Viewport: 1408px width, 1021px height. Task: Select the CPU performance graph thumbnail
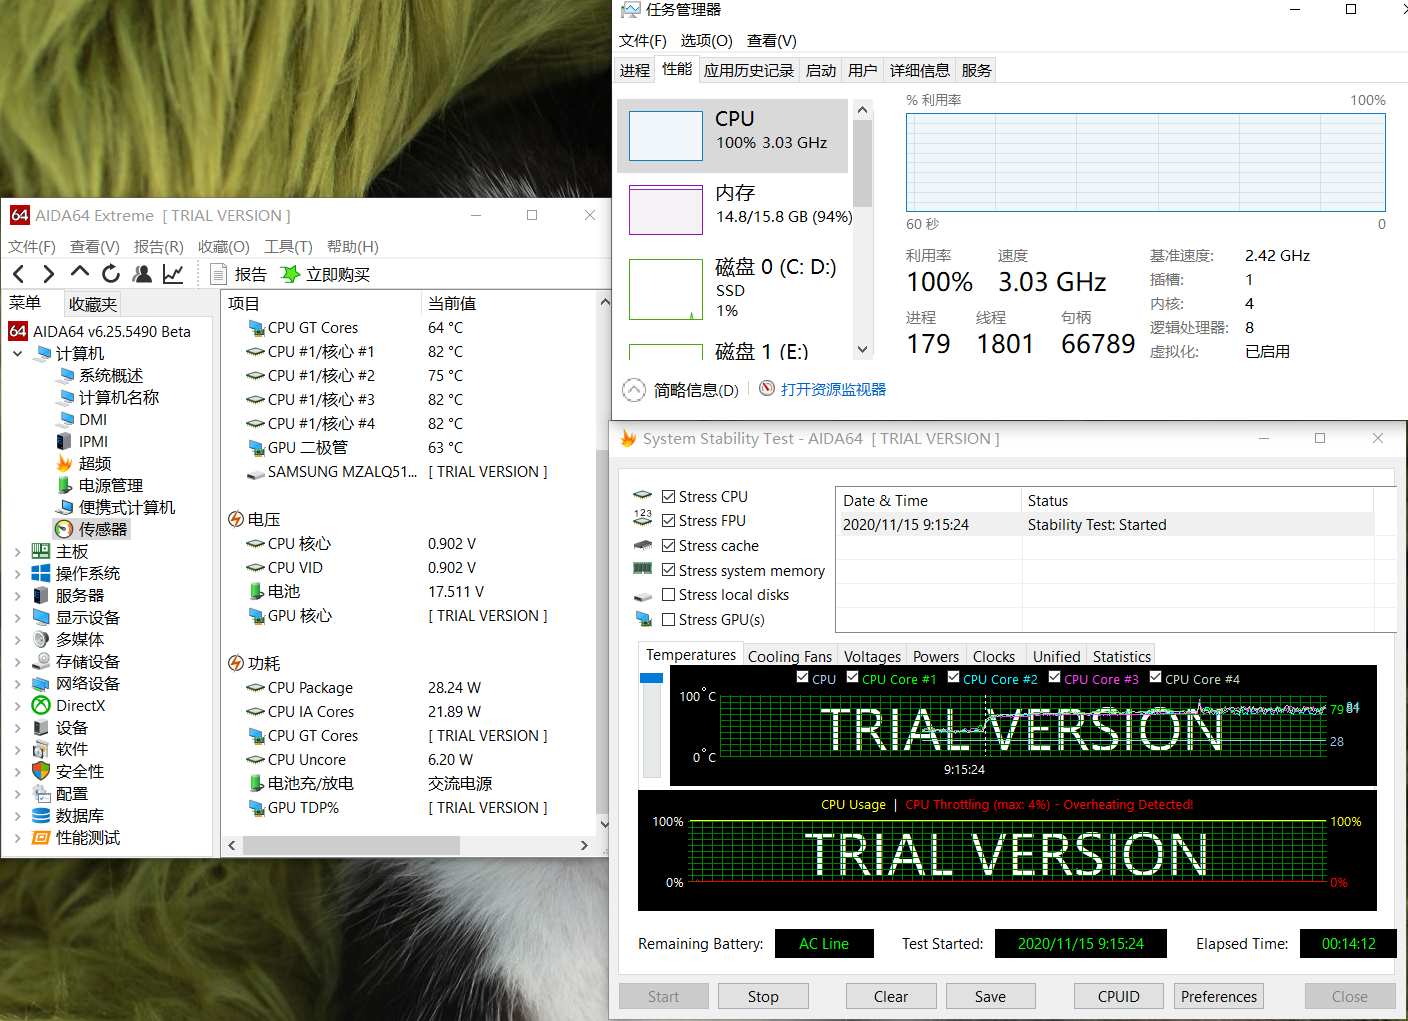(666, 135)
